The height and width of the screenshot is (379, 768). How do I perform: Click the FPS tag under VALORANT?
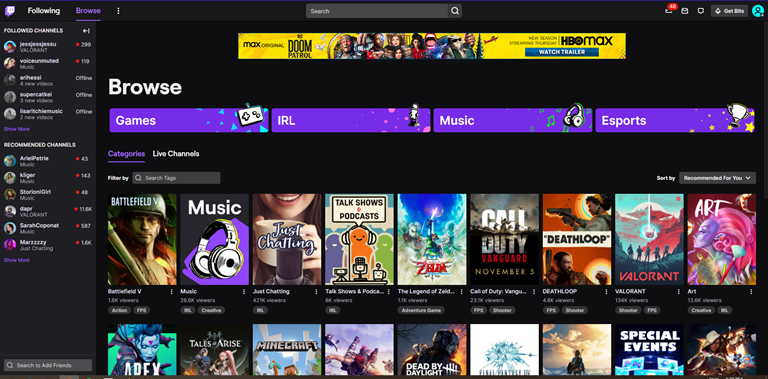[x=652, y=310]
